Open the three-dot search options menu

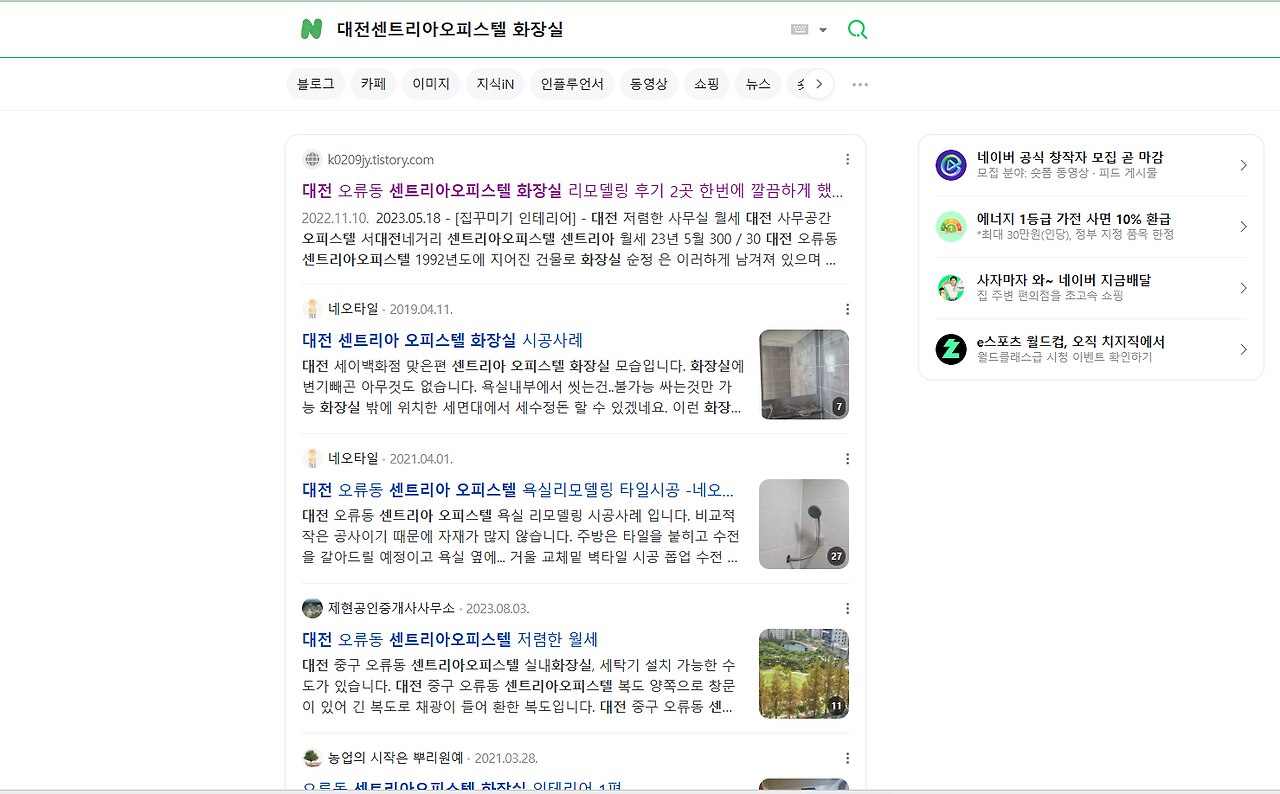click(860, 84)
